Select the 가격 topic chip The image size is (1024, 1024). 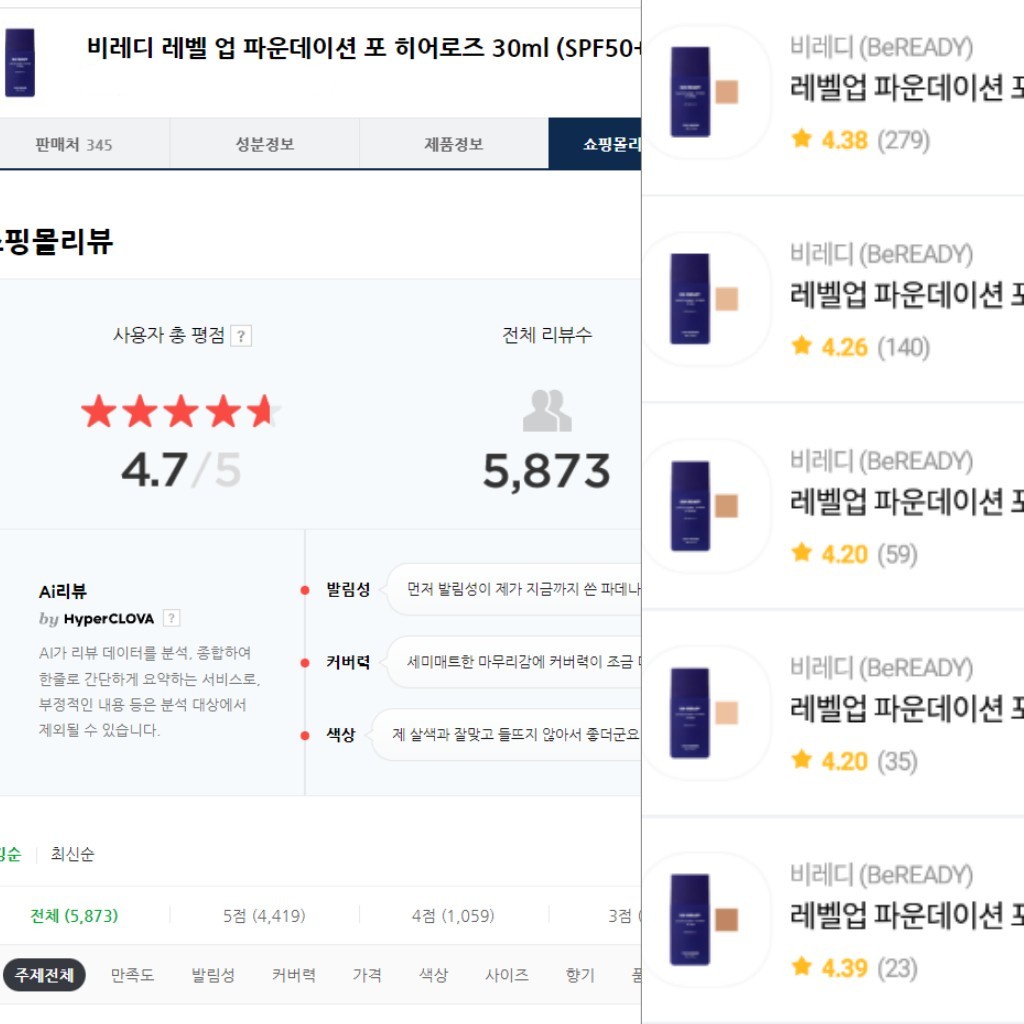[x=367, y=975]
